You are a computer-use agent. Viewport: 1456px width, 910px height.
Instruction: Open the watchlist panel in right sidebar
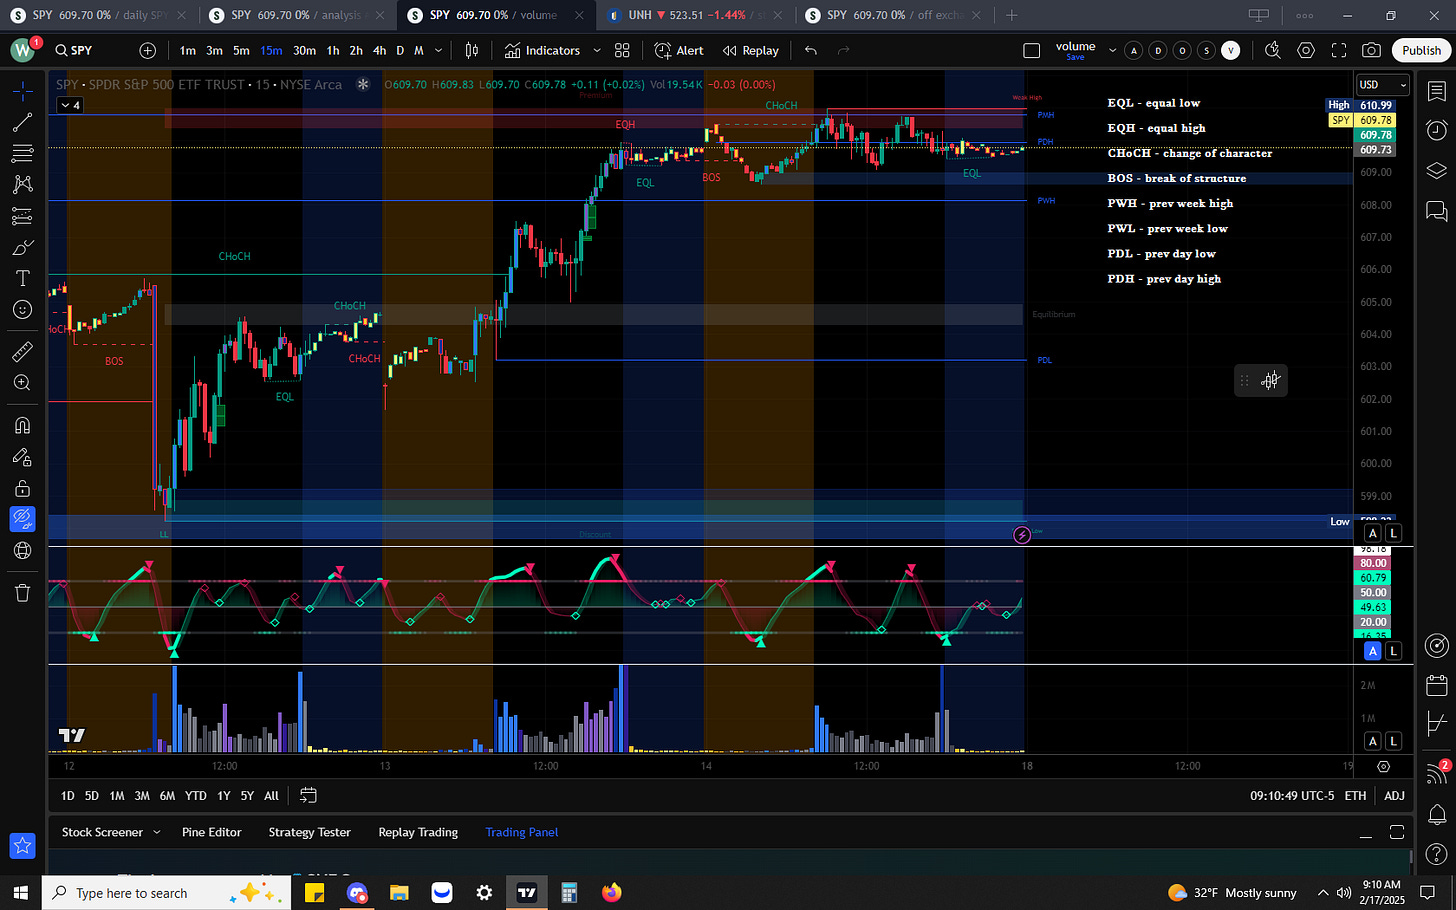pyautogui.click(x=1436, y=91)
